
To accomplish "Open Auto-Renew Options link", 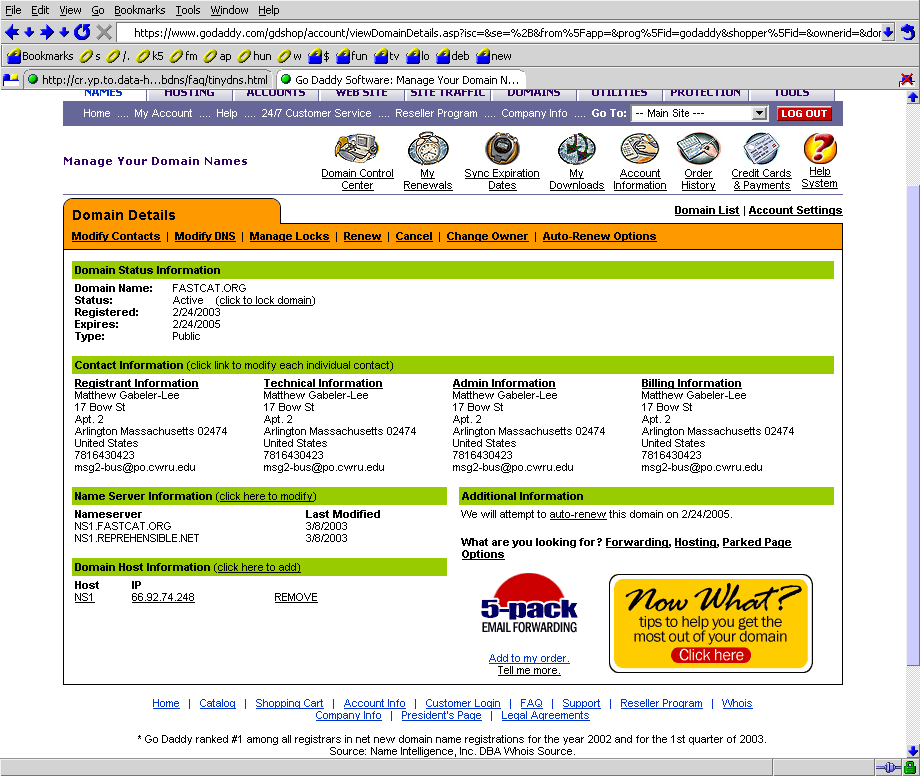I will point(599,236).
